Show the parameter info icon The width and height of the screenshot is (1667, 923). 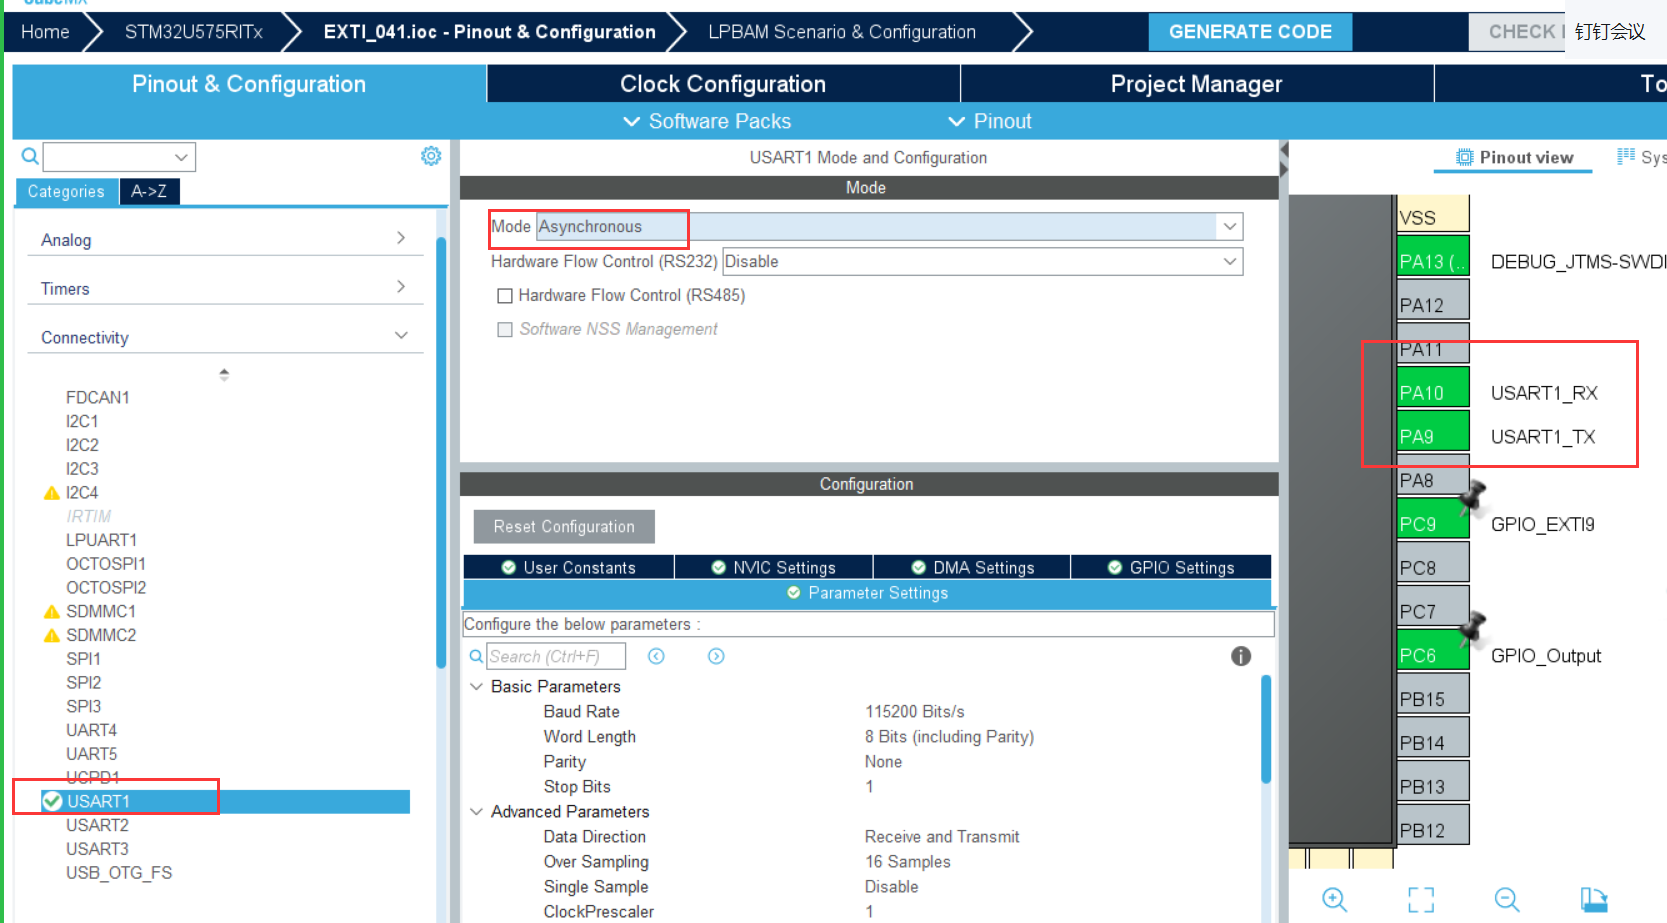tap(1241, 656)
